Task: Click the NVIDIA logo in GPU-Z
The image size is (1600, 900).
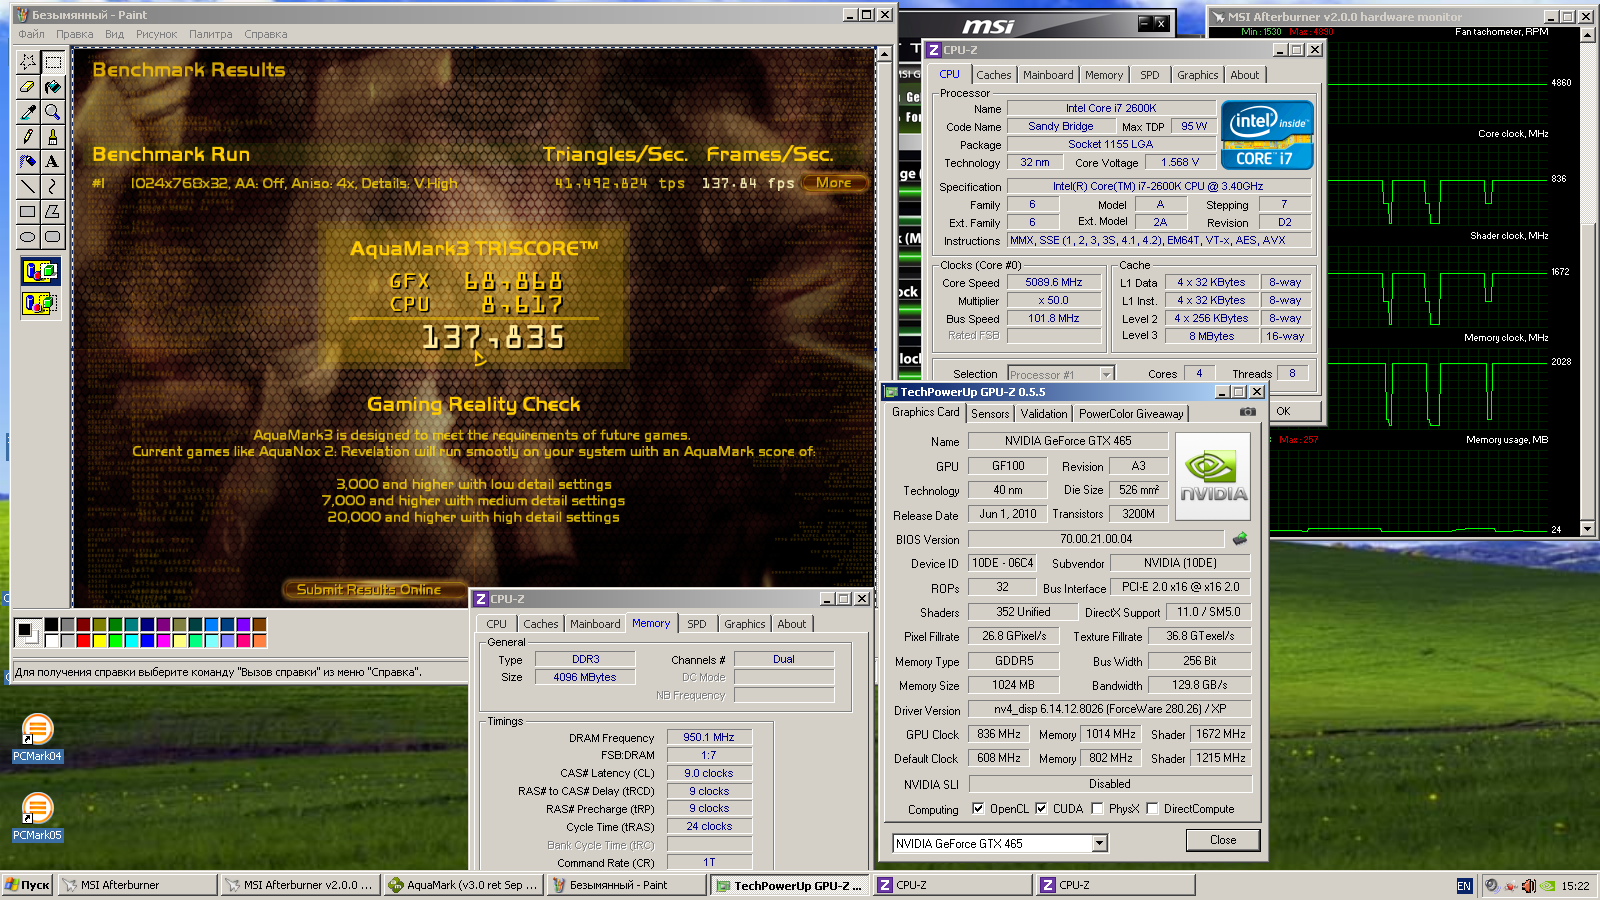Action: [x=1213, y=476]
